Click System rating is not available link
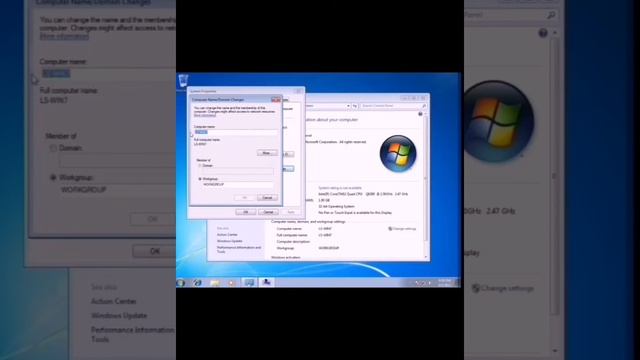The image size is (640, 360). coord(340,188)
